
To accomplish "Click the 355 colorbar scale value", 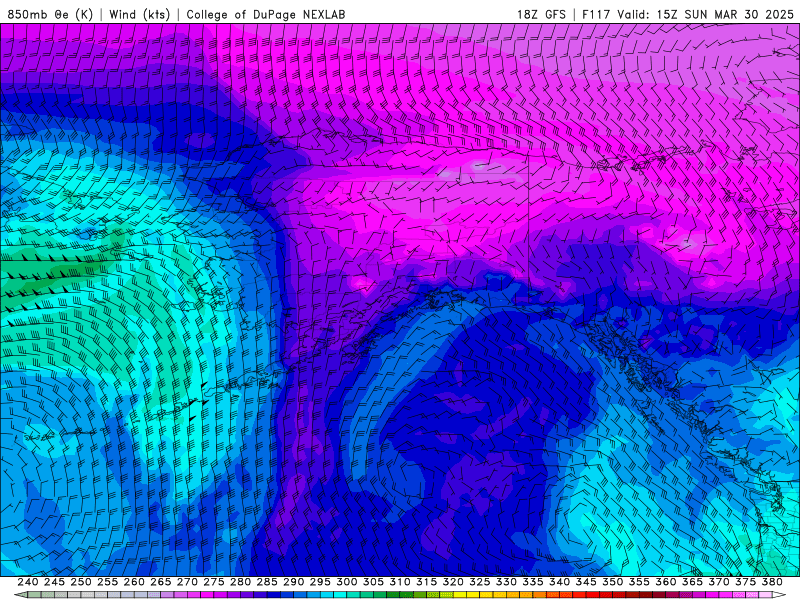I will coord(639,582).
